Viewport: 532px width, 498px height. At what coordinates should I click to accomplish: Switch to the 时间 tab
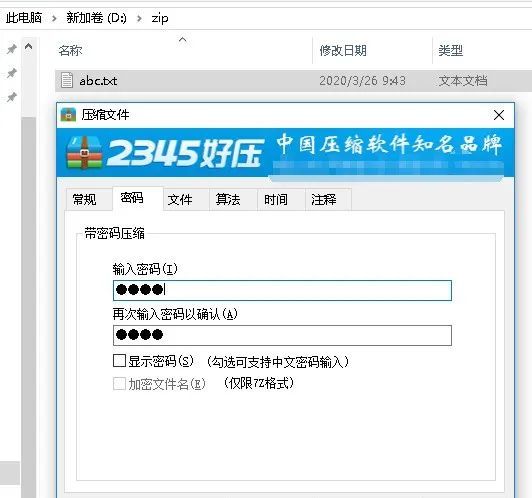tap(281, 199)
